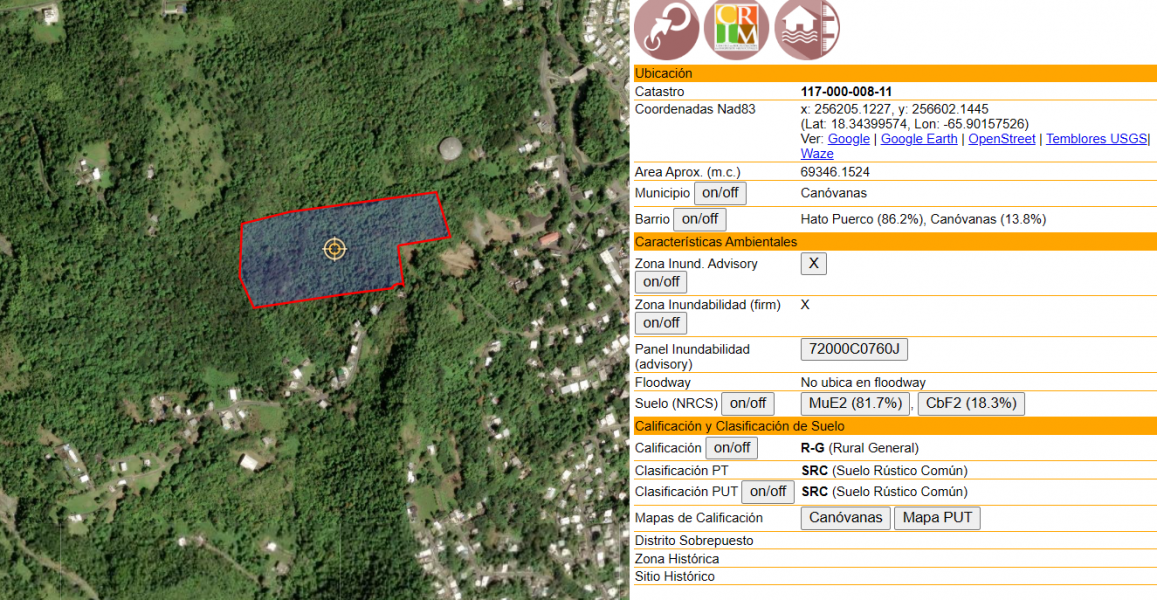The width and height of the screenshot is (1157, 600).
Task: Open the Canóvanas calification map
Action: point(844,517)
